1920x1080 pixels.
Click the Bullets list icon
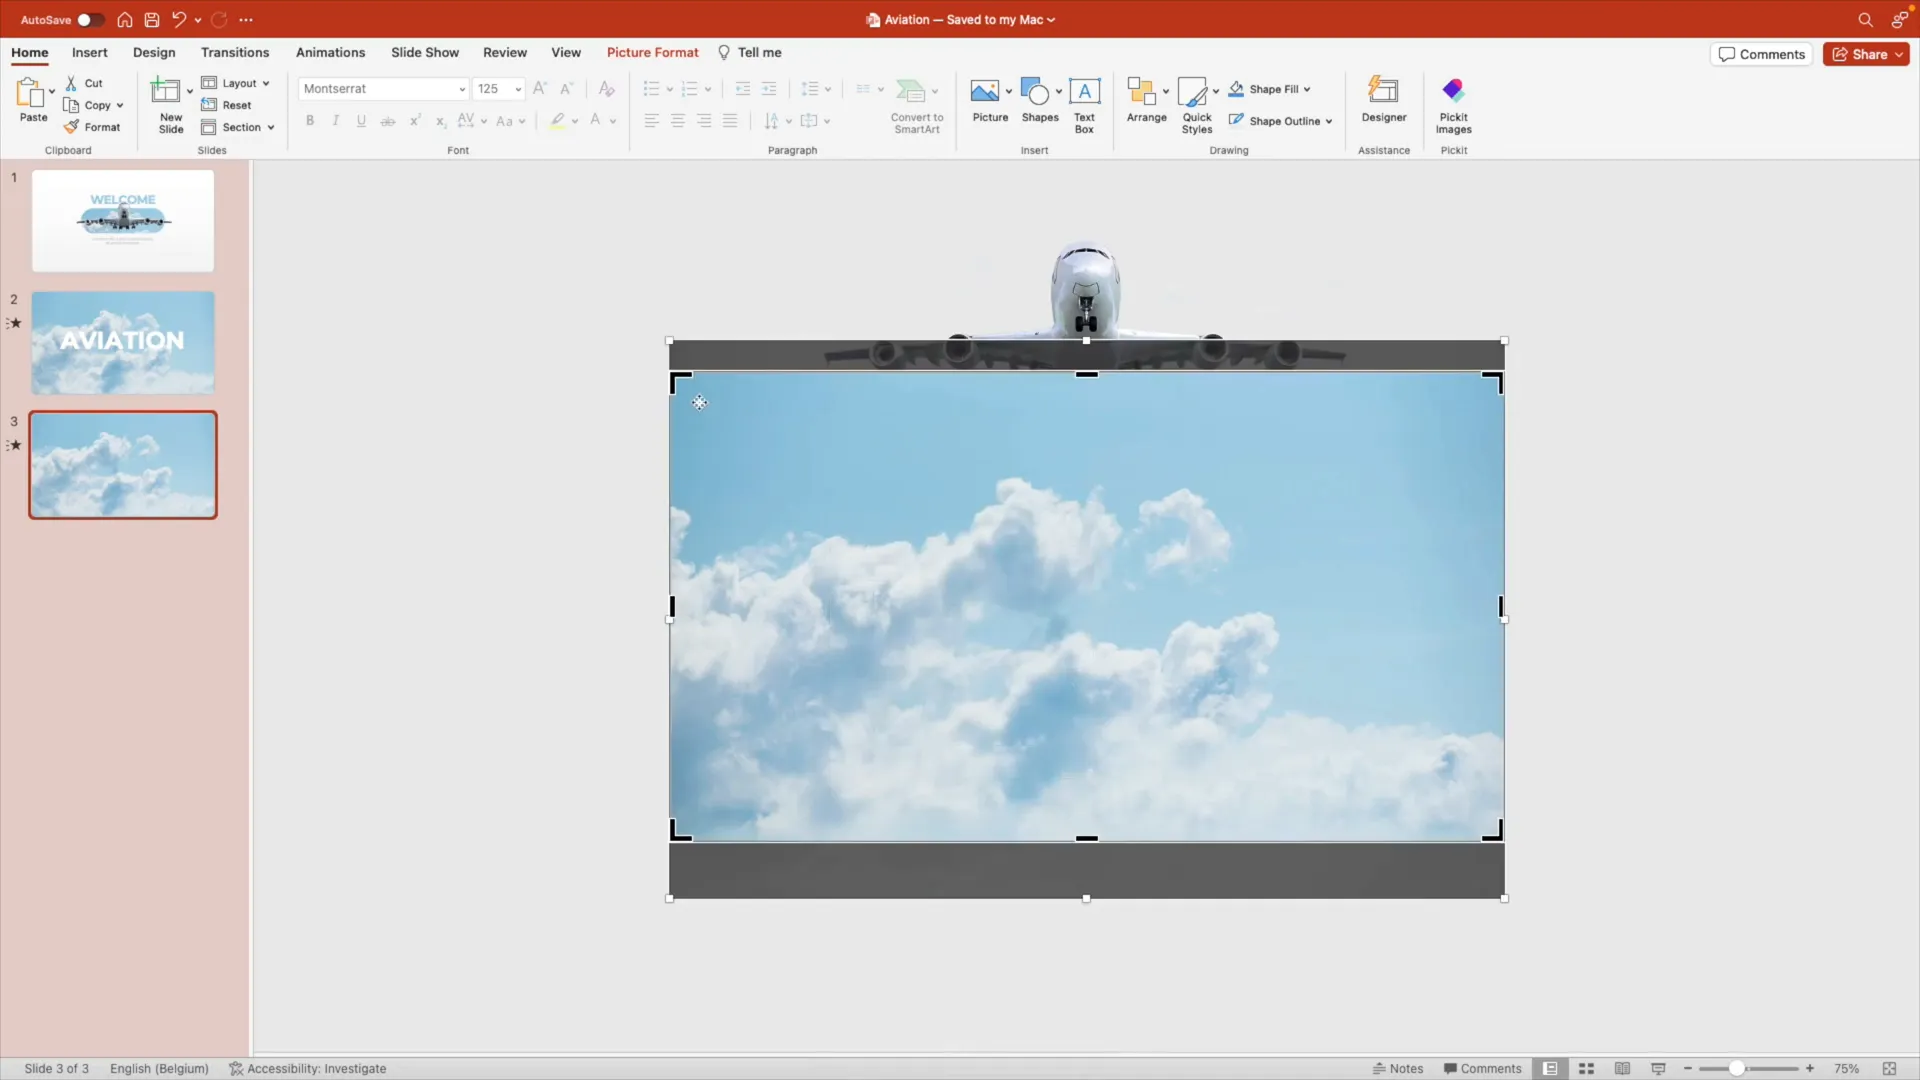click(651, 89)
